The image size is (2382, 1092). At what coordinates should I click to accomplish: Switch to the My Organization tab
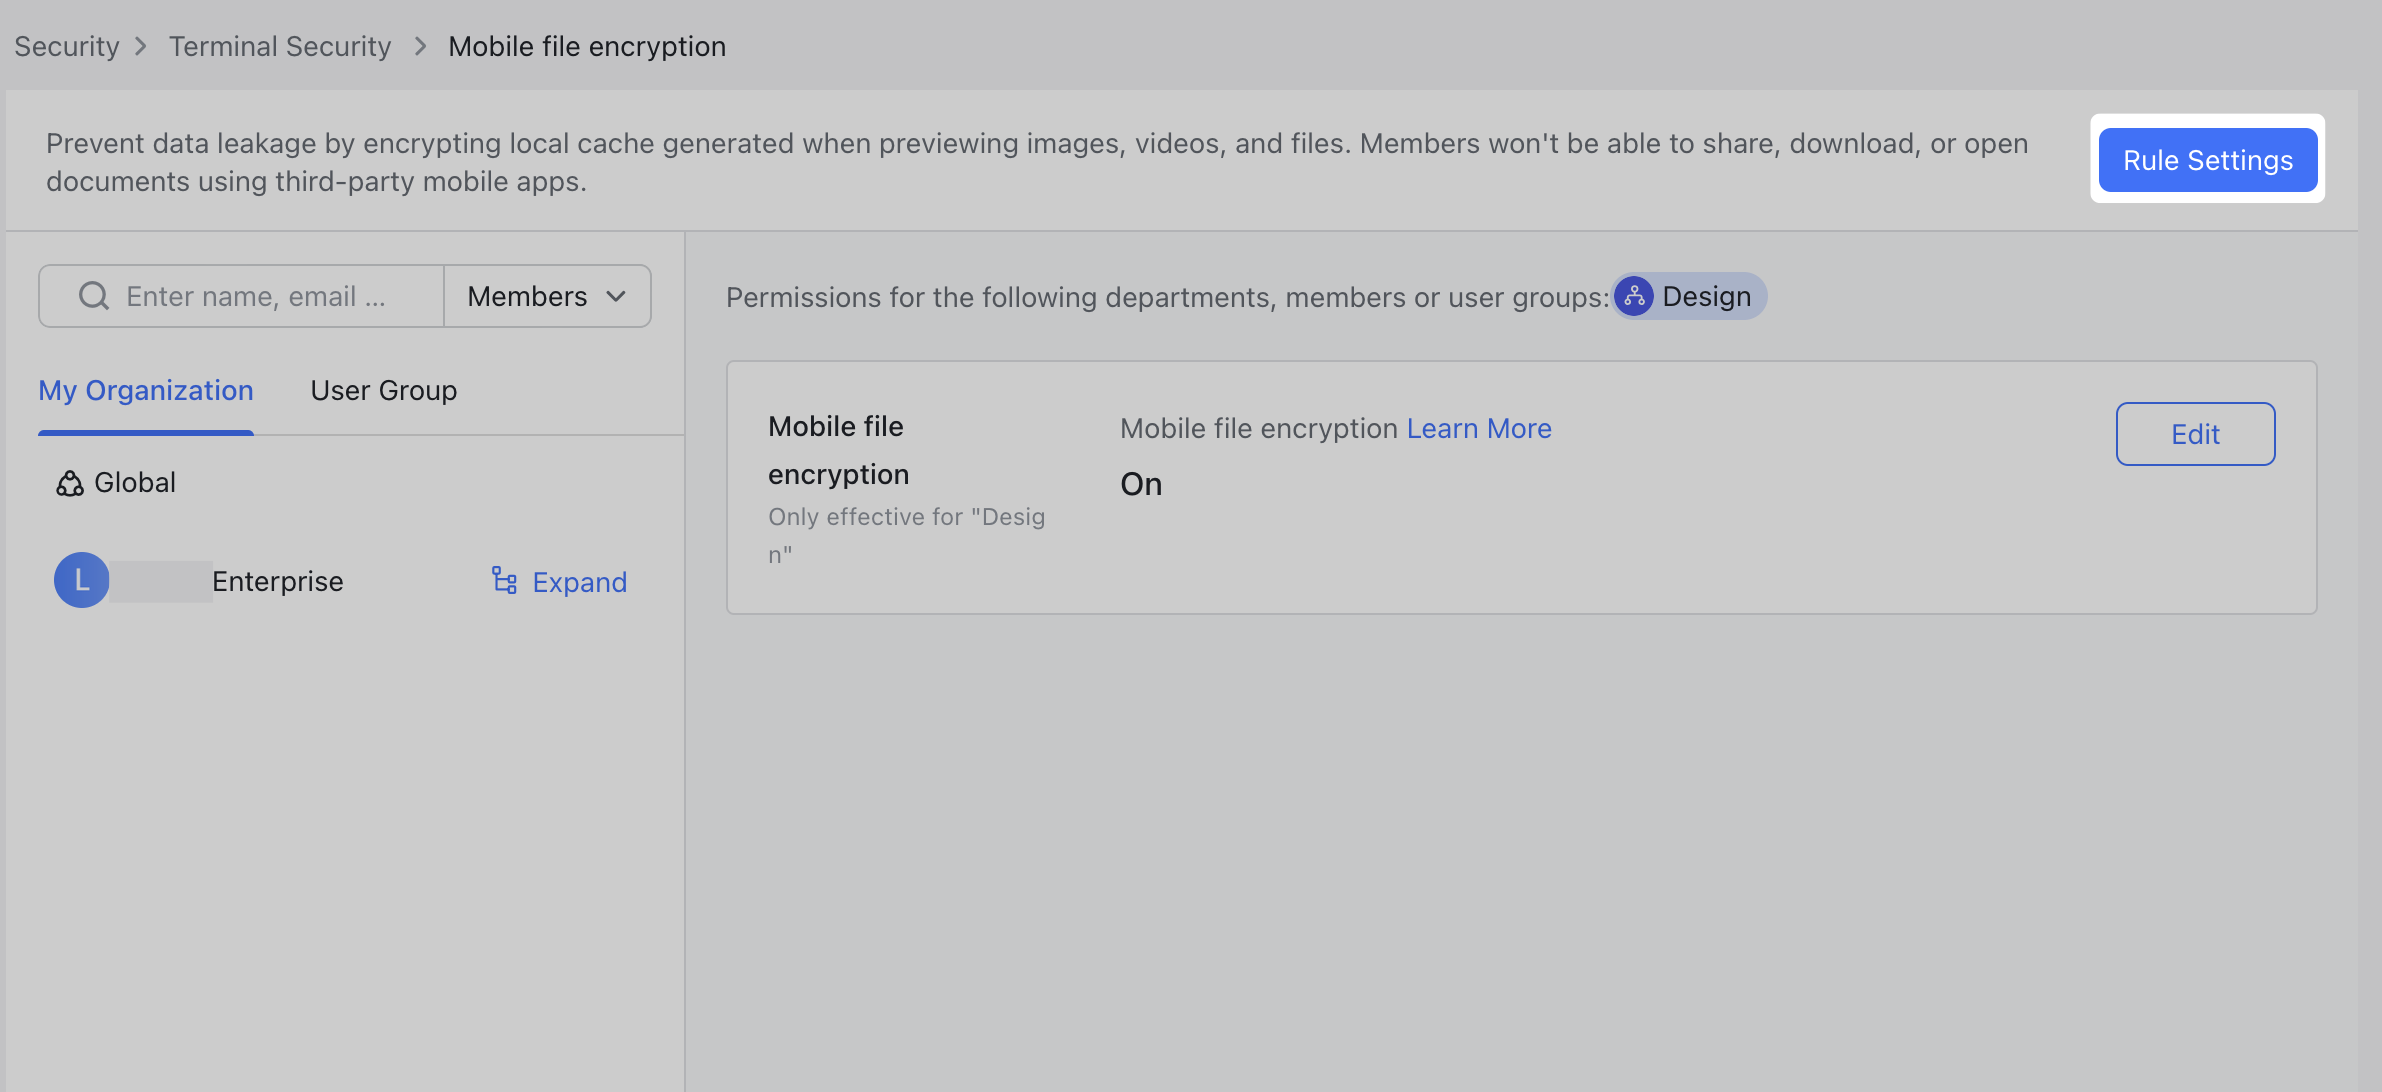pyautogui.click(x=145, y=390)
